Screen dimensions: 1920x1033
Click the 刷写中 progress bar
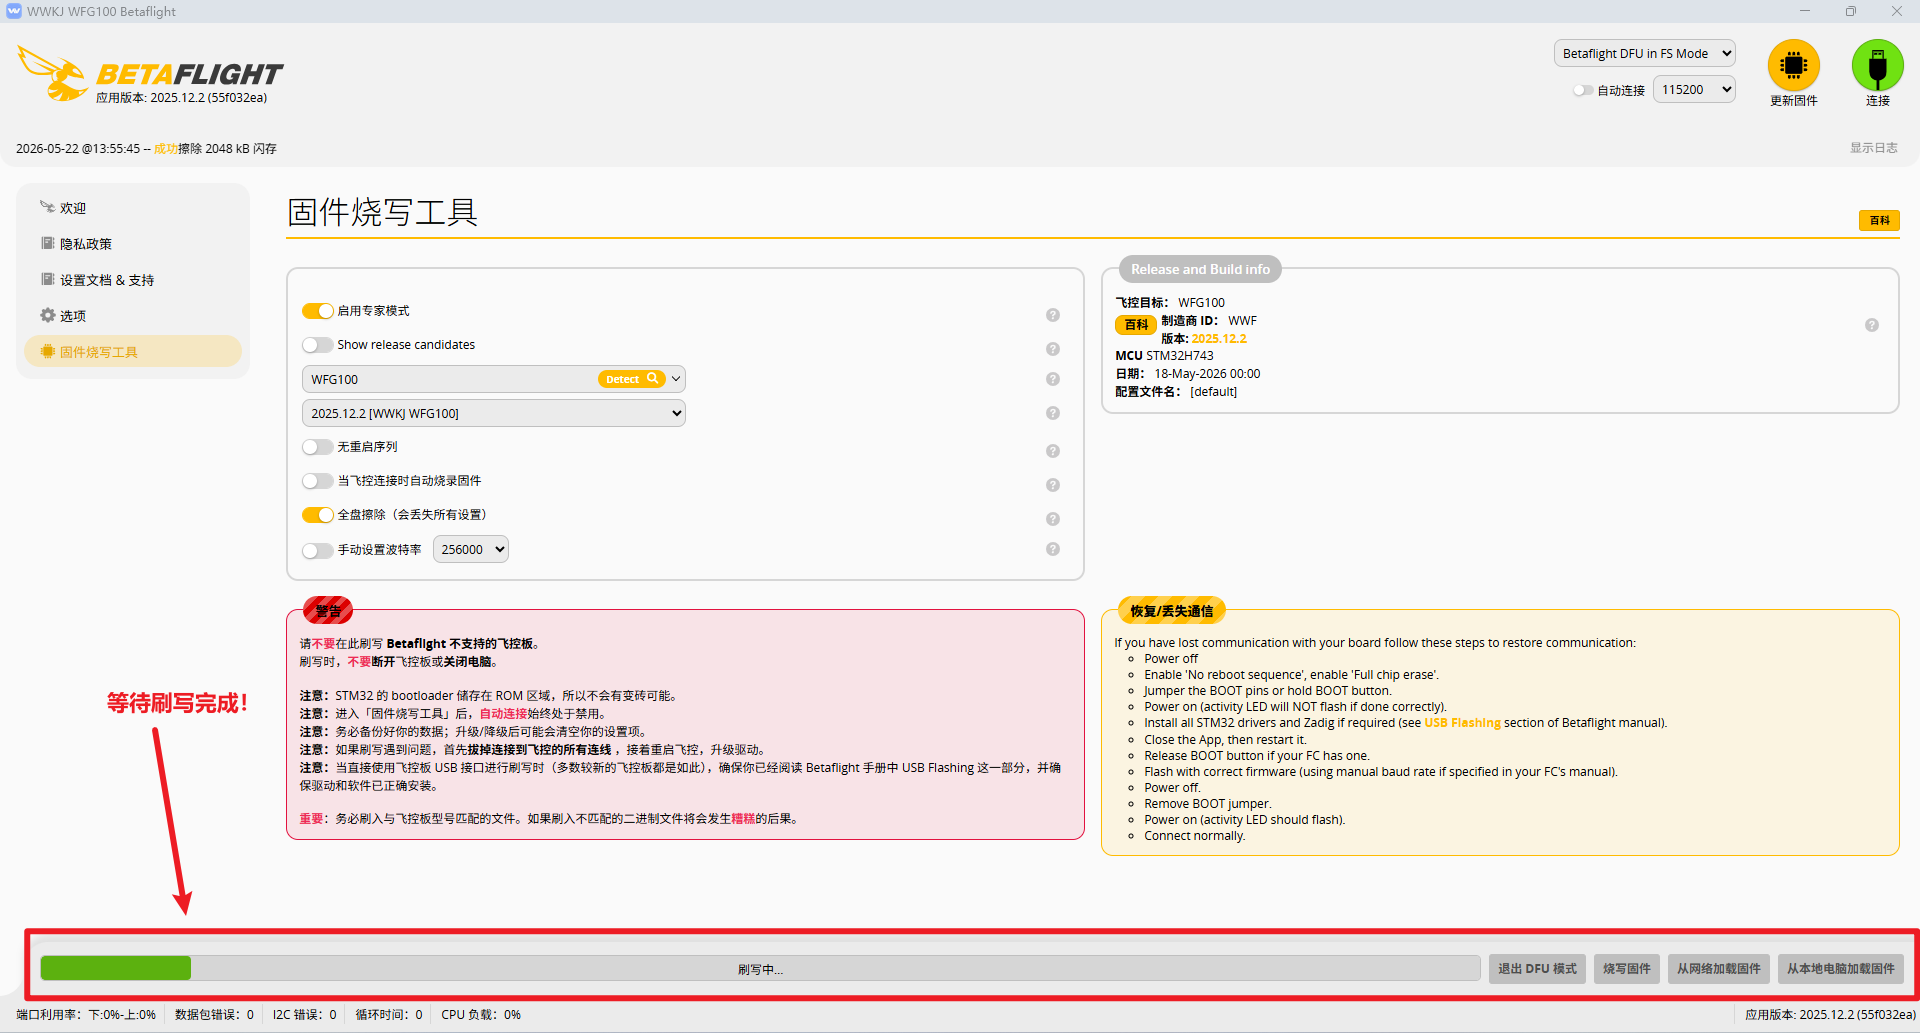pyautogui.click(x=760, y=969)
